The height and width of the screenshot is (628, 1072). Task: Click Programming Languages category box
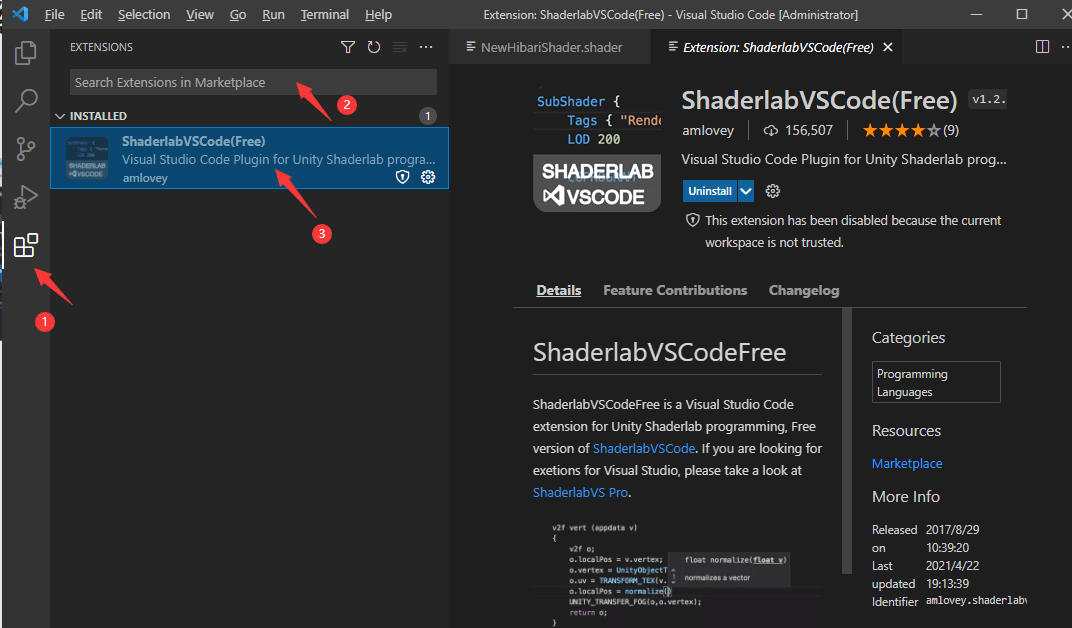click(936, 382)
